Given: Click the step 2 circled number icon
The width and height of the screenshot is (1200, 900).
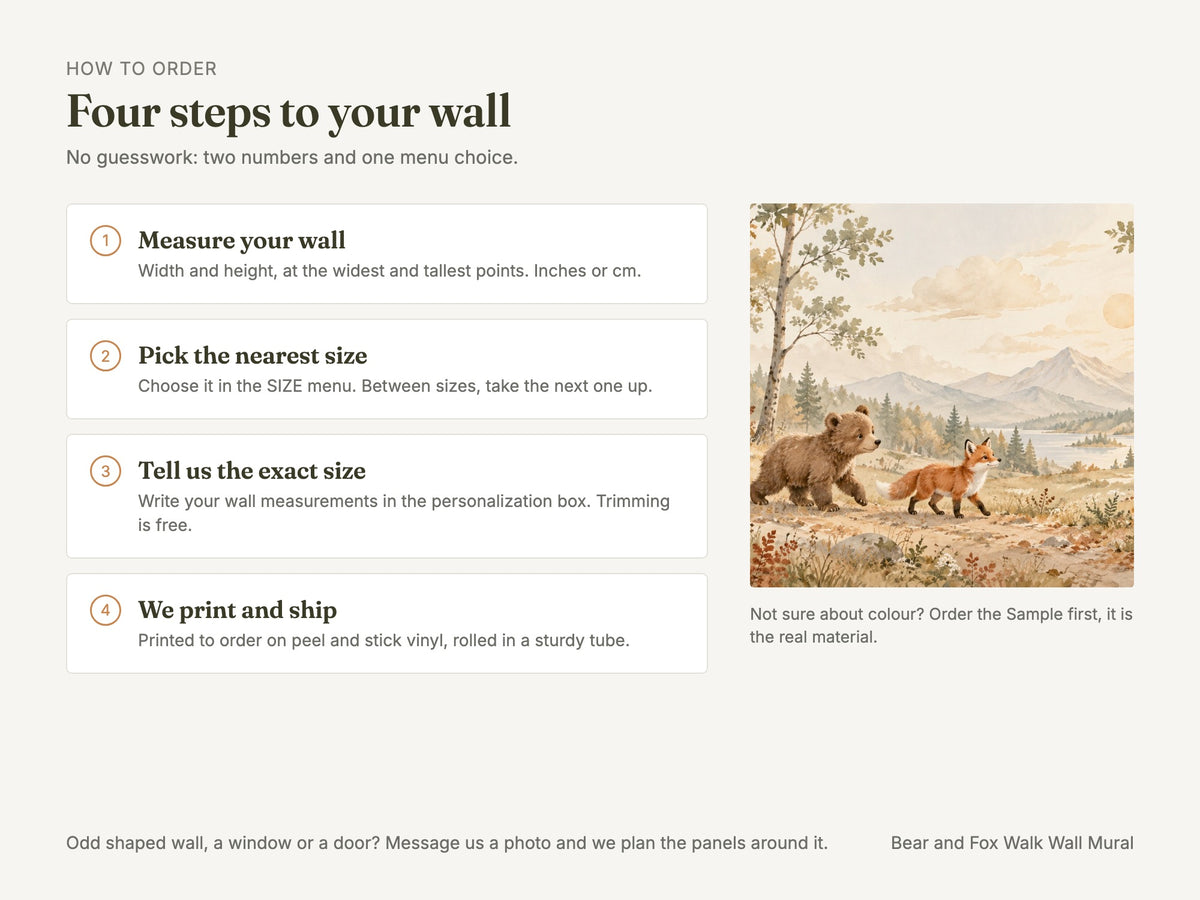Looking at the screenshot, I should pyautogui.click(x=105, y=356).
